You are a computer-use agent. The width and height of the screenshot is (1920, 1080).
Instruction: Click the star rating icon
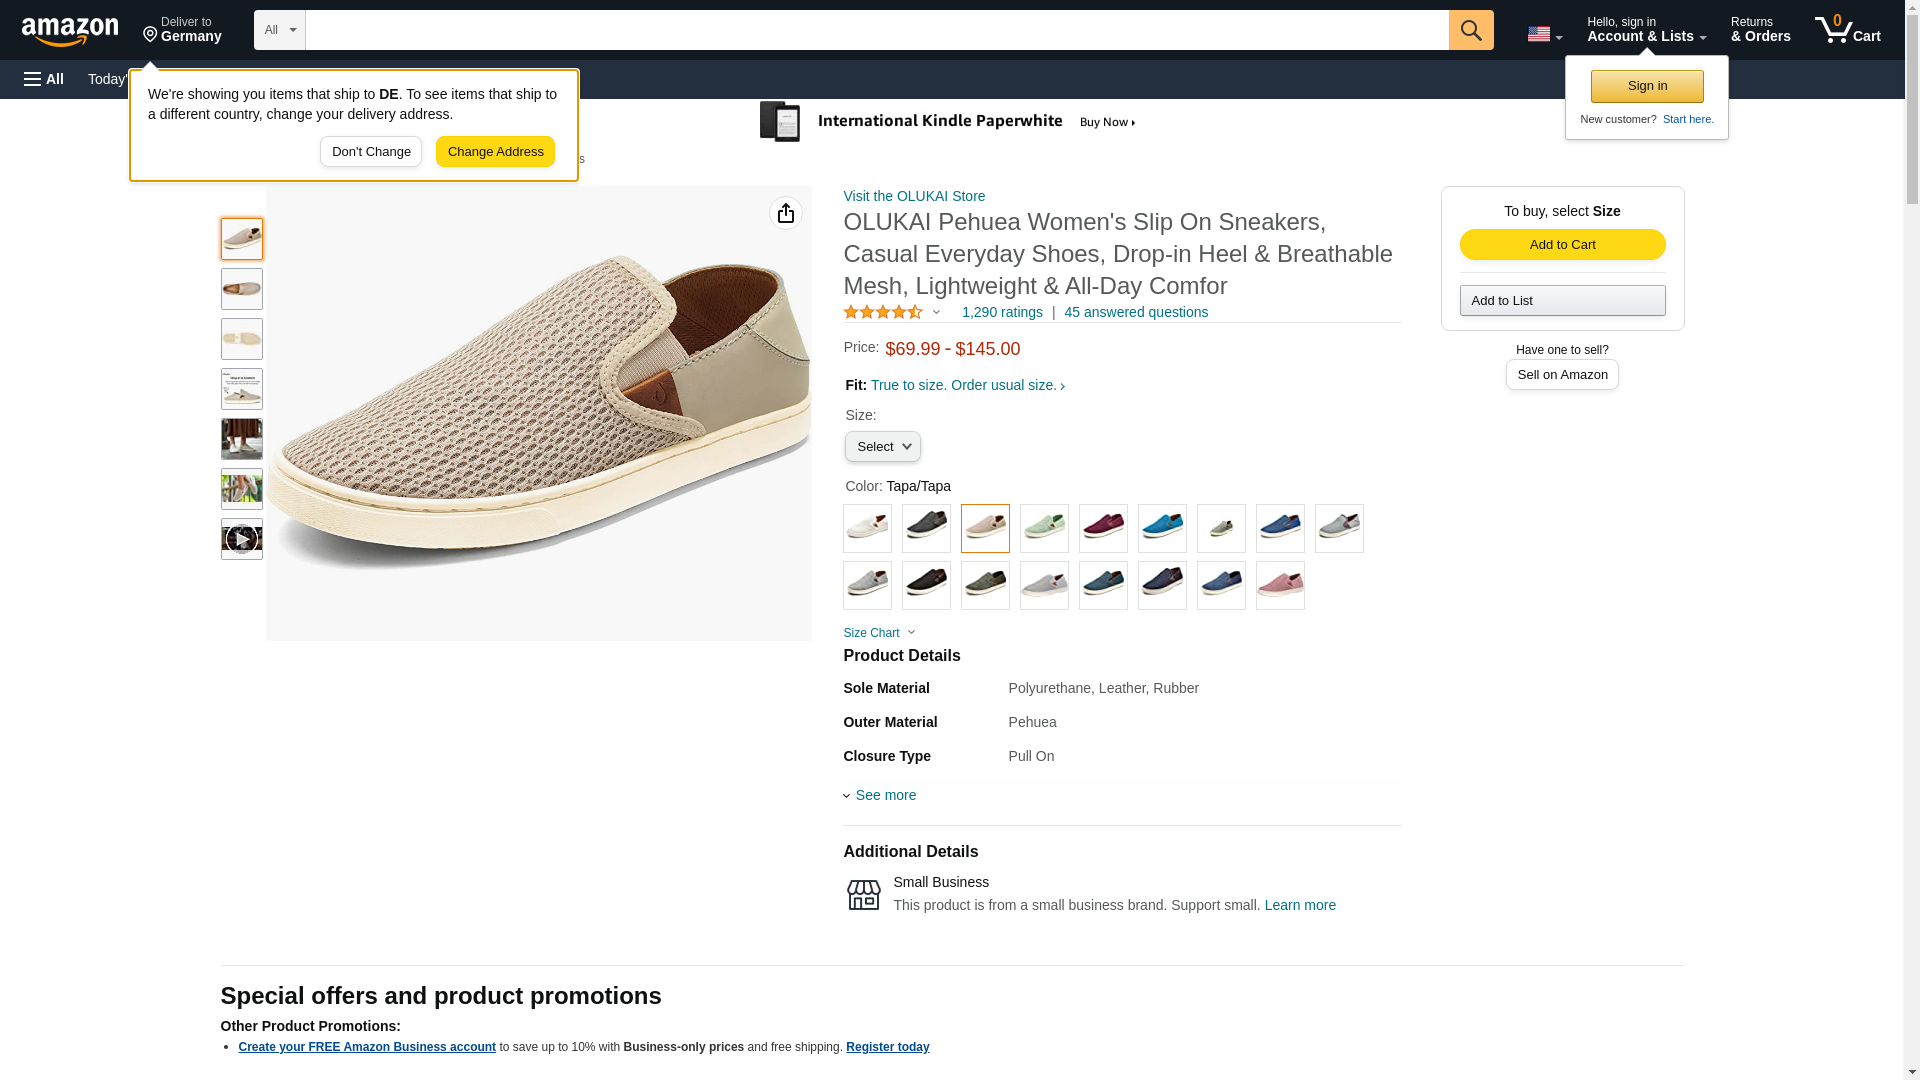[x=883, y=312]
